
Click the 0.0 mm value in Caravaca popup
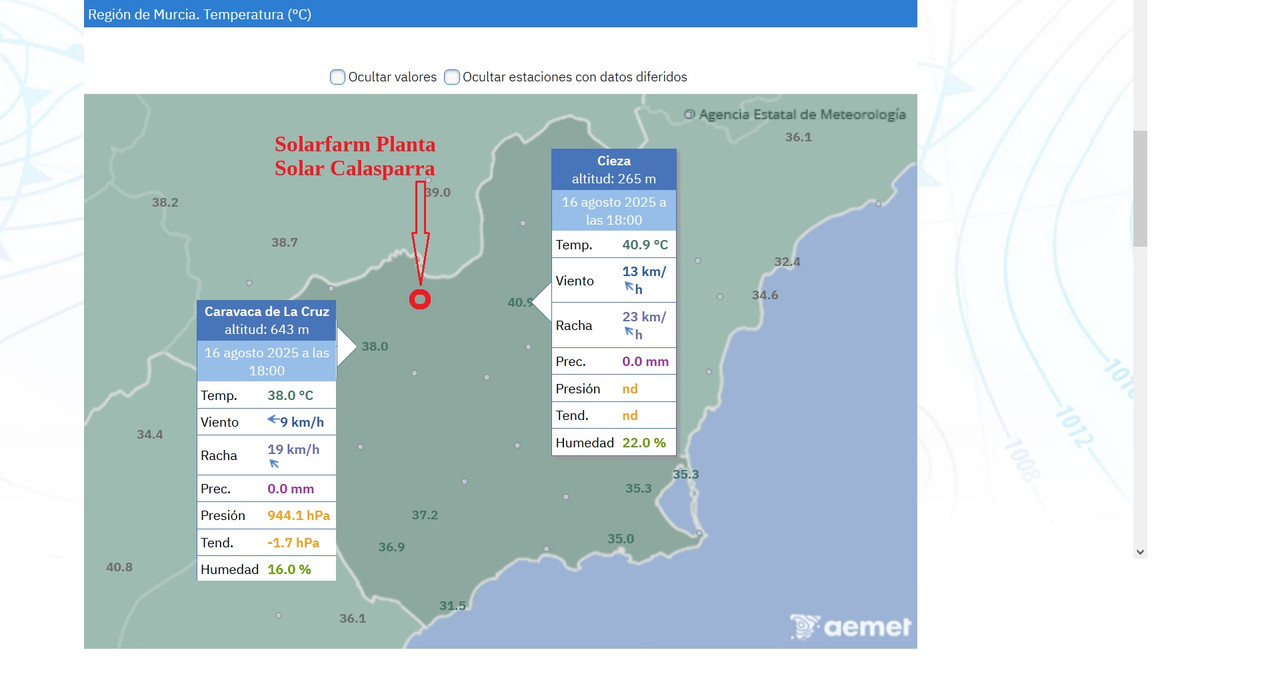point(290,489)
